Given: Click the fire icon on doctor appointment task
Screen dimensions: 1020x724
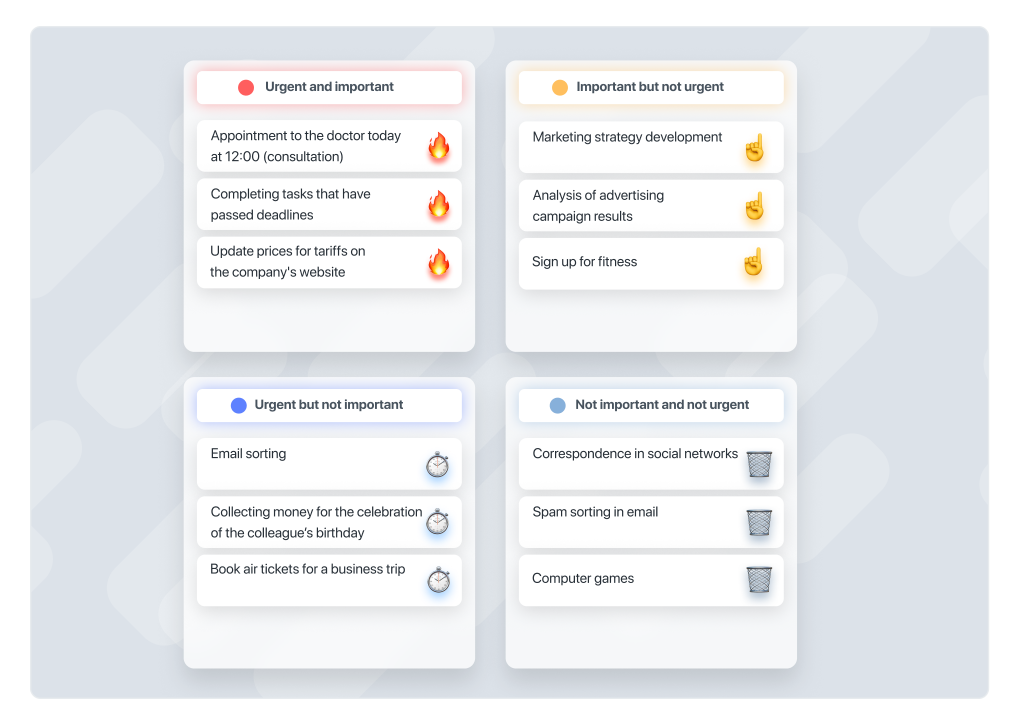Looking at the screenshot, I should (439, 146).
